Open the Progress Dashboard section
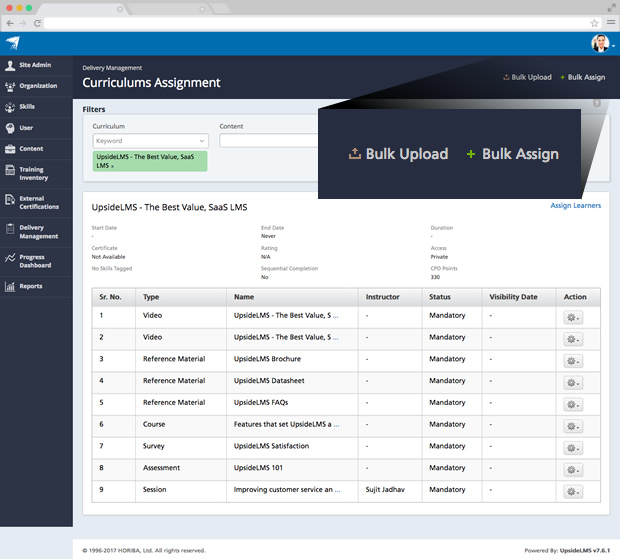Screen dimensions: 620x559 tap(36, 262)
